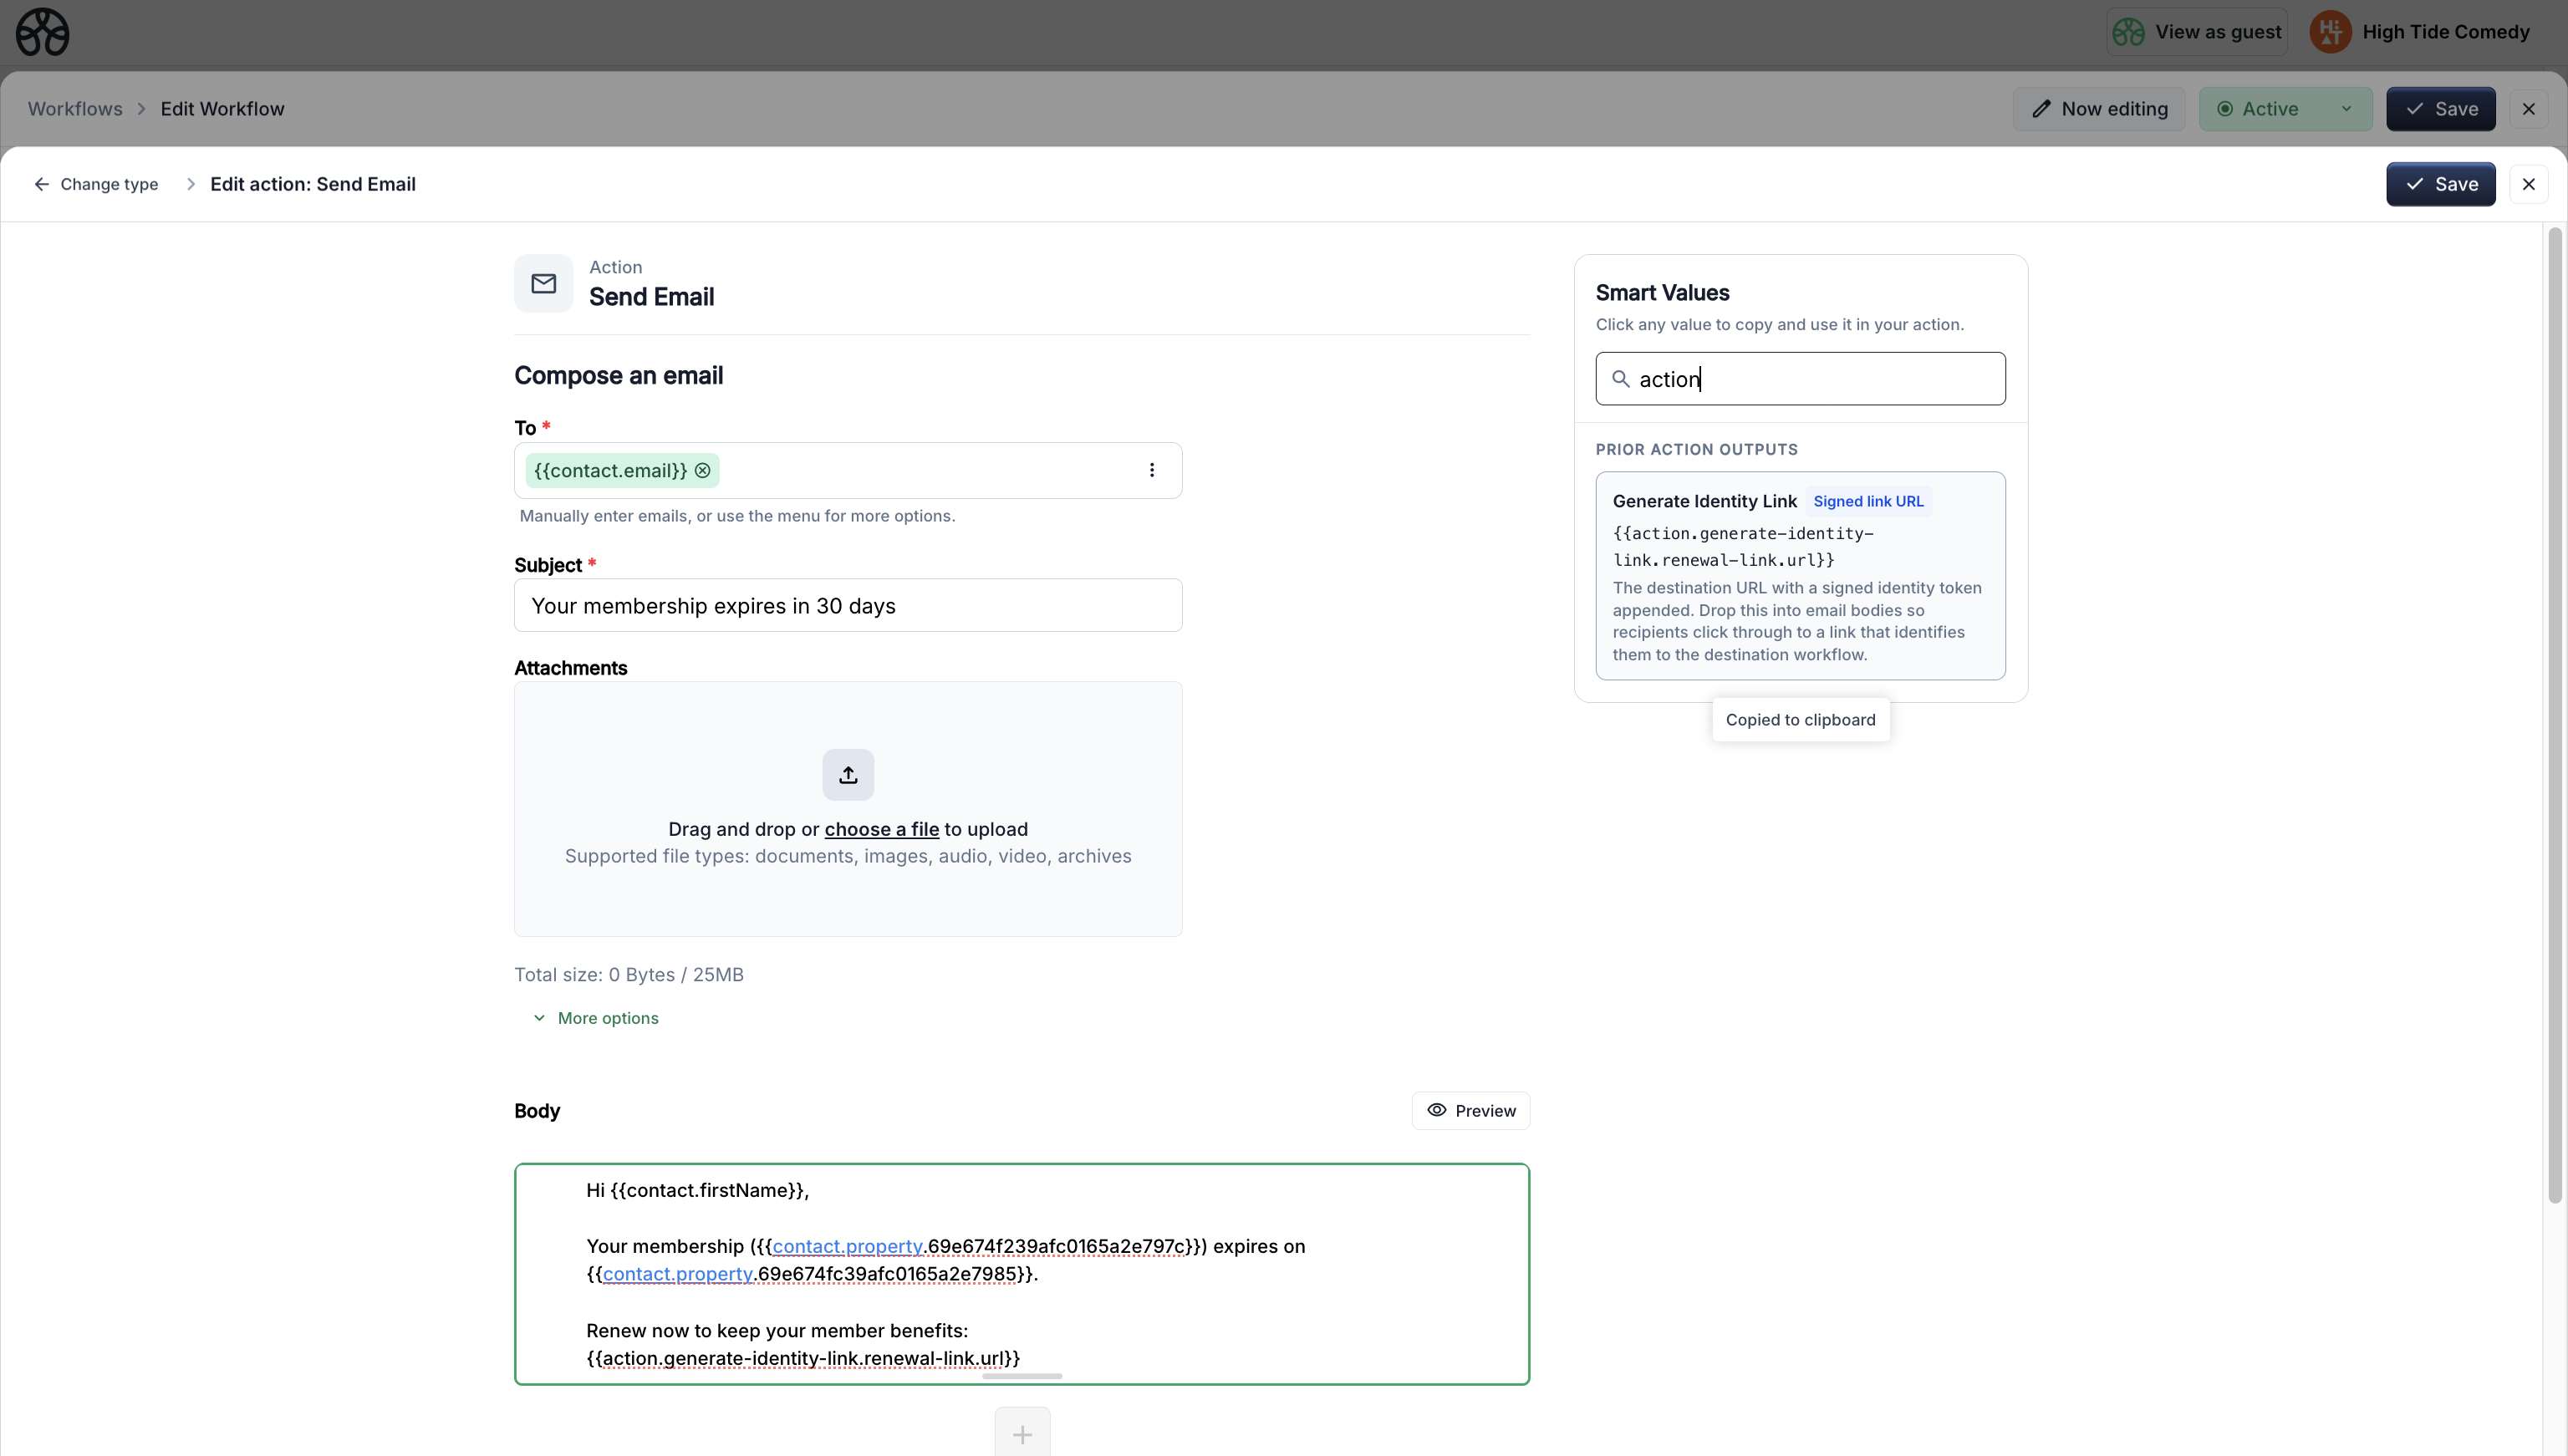Save the Send Email action
Screen dimensions: 2568x1456
coord(2440,184)
